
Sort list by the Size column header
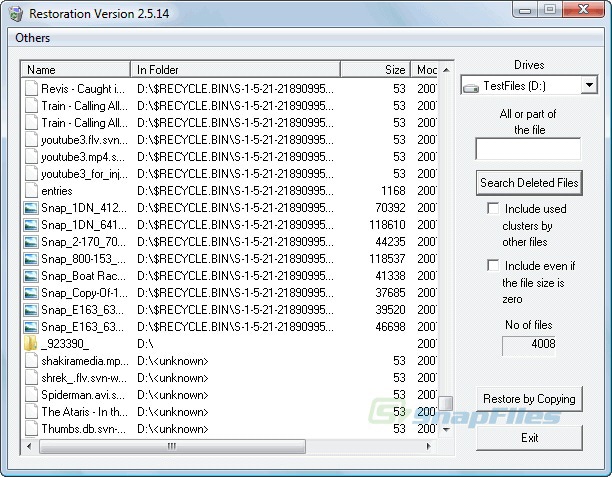coord(375,69)
